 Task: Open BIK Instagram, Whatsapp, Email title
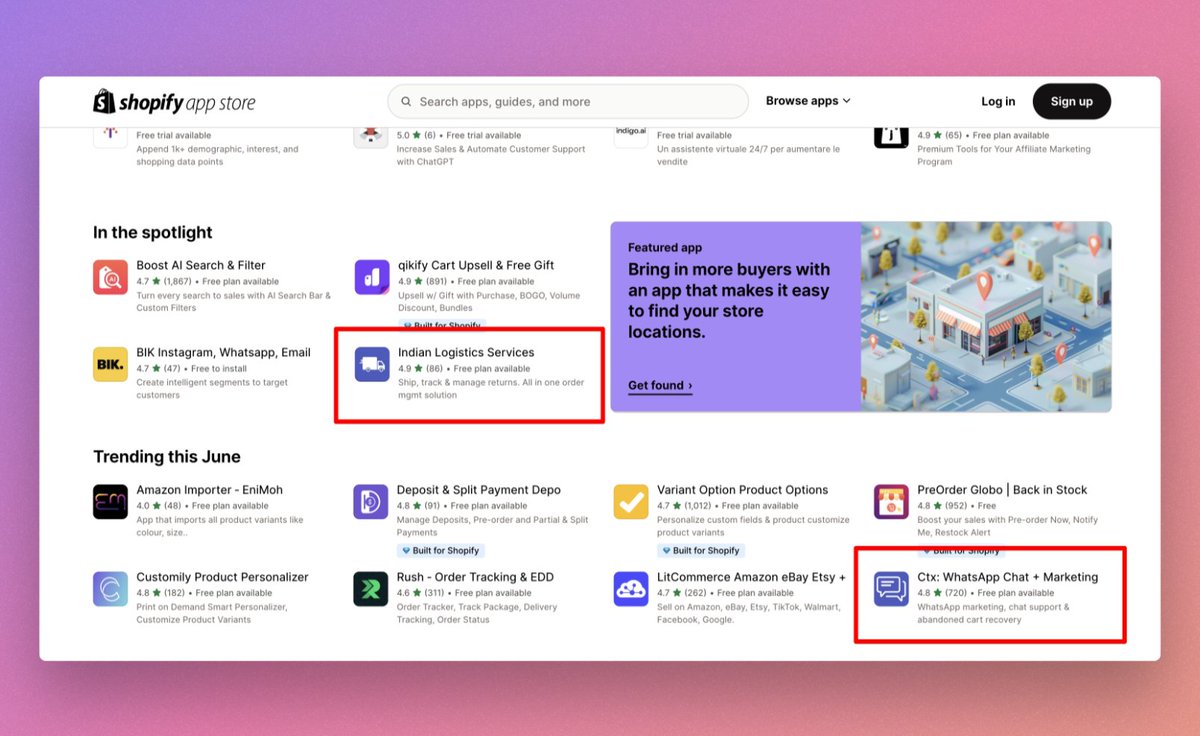[224, 352]
